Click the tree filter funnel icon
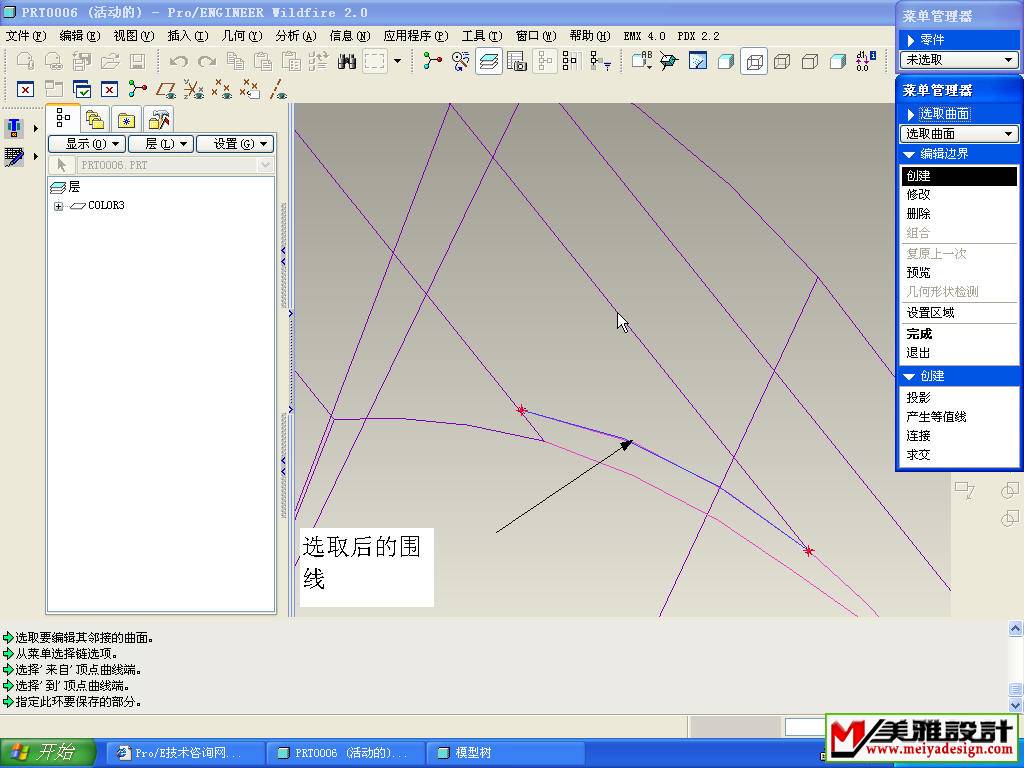This screenshot has width=1024, height=768. [600, 61]
